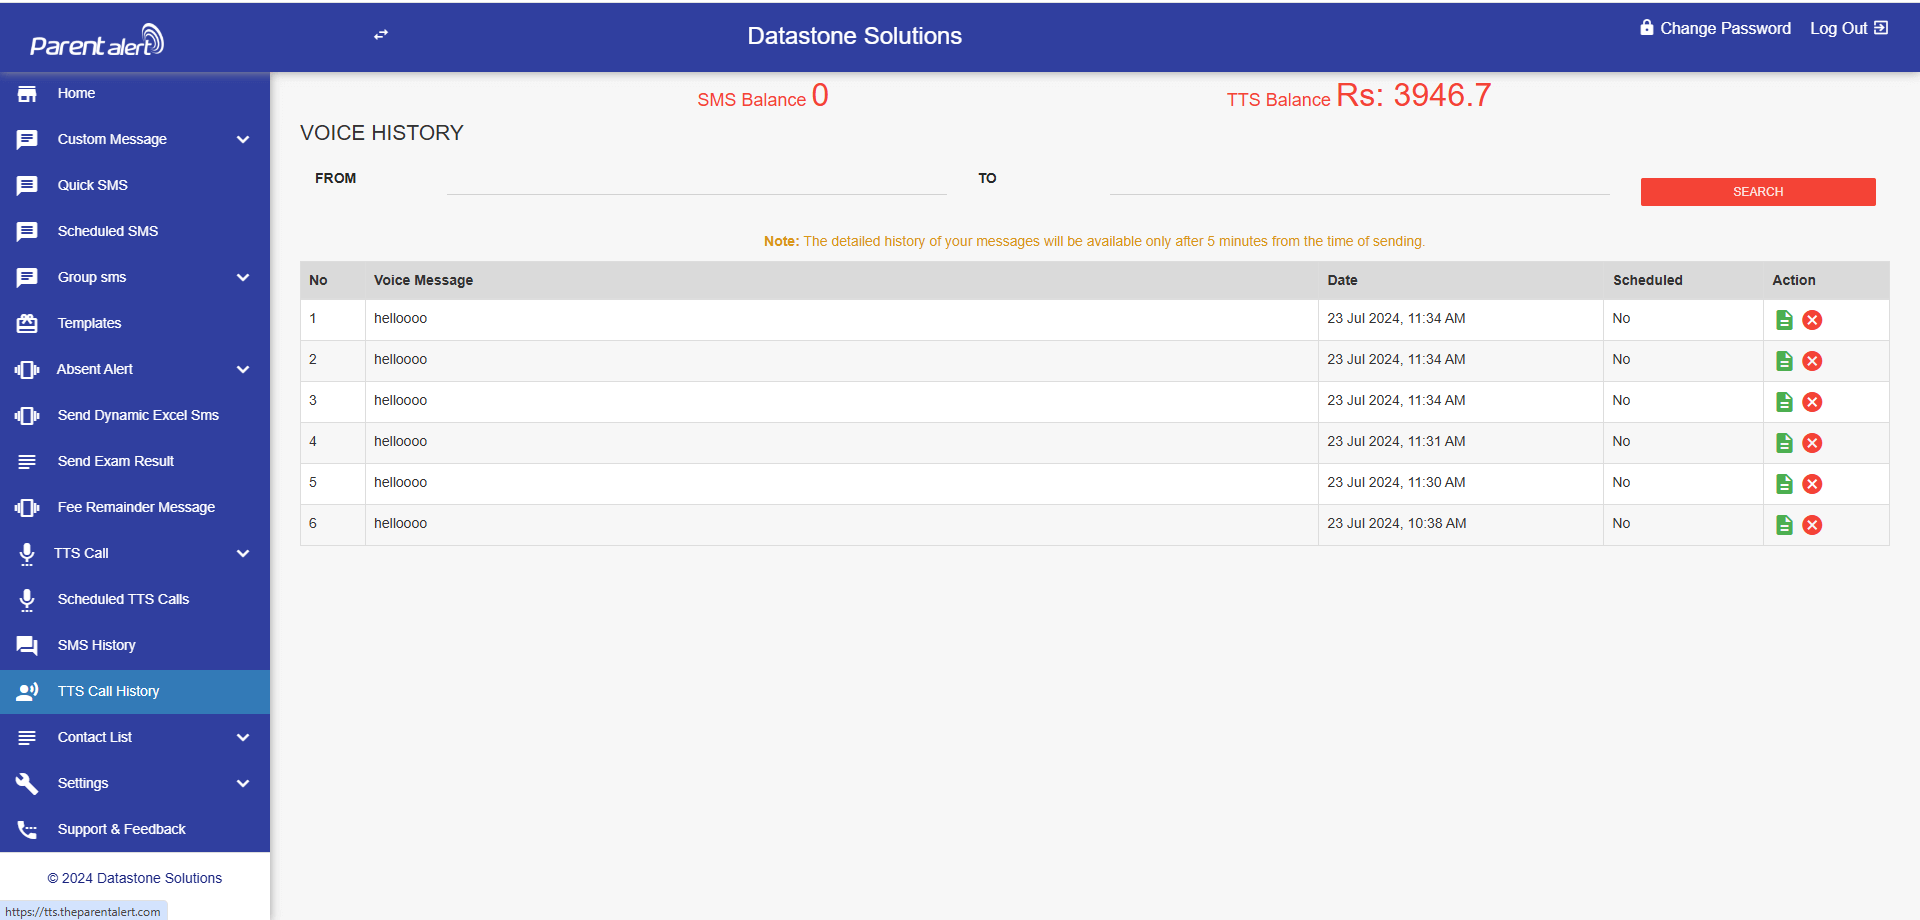Click Change Password link
This screenshot has height=920, width=1920.
point(1715,29)
